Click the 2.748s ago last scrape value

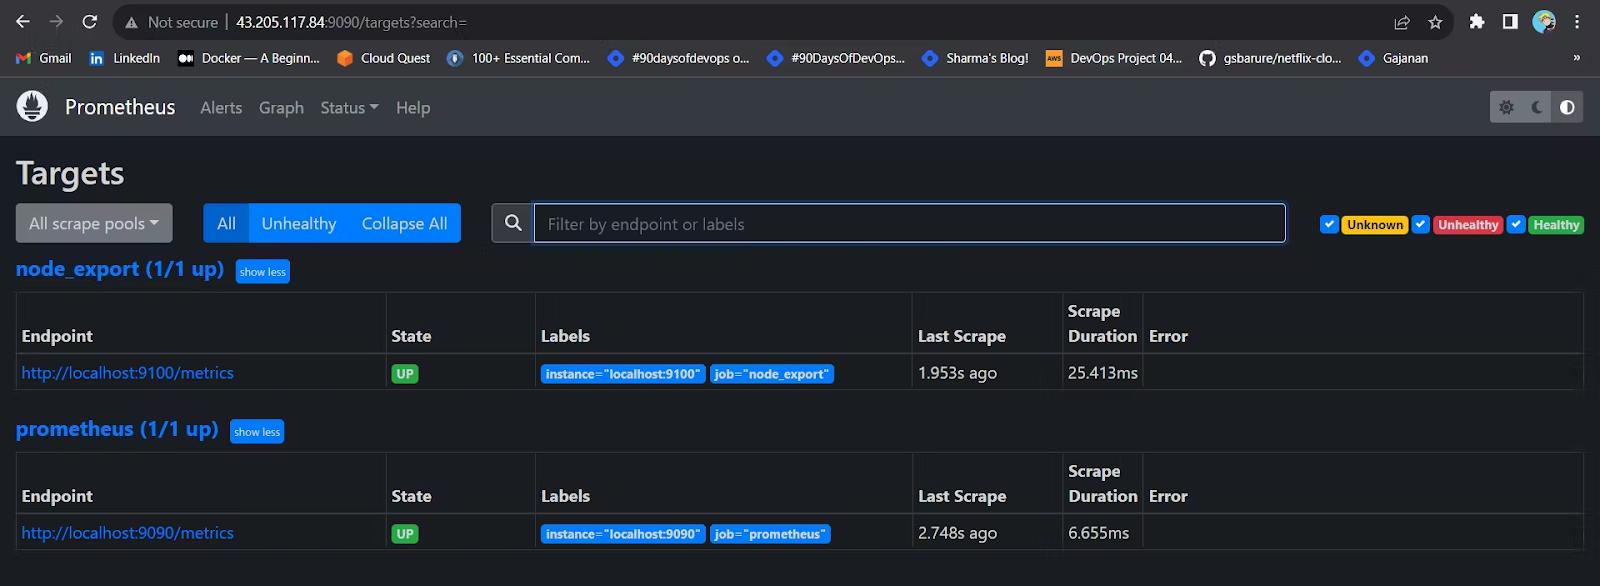click(957, 533)
